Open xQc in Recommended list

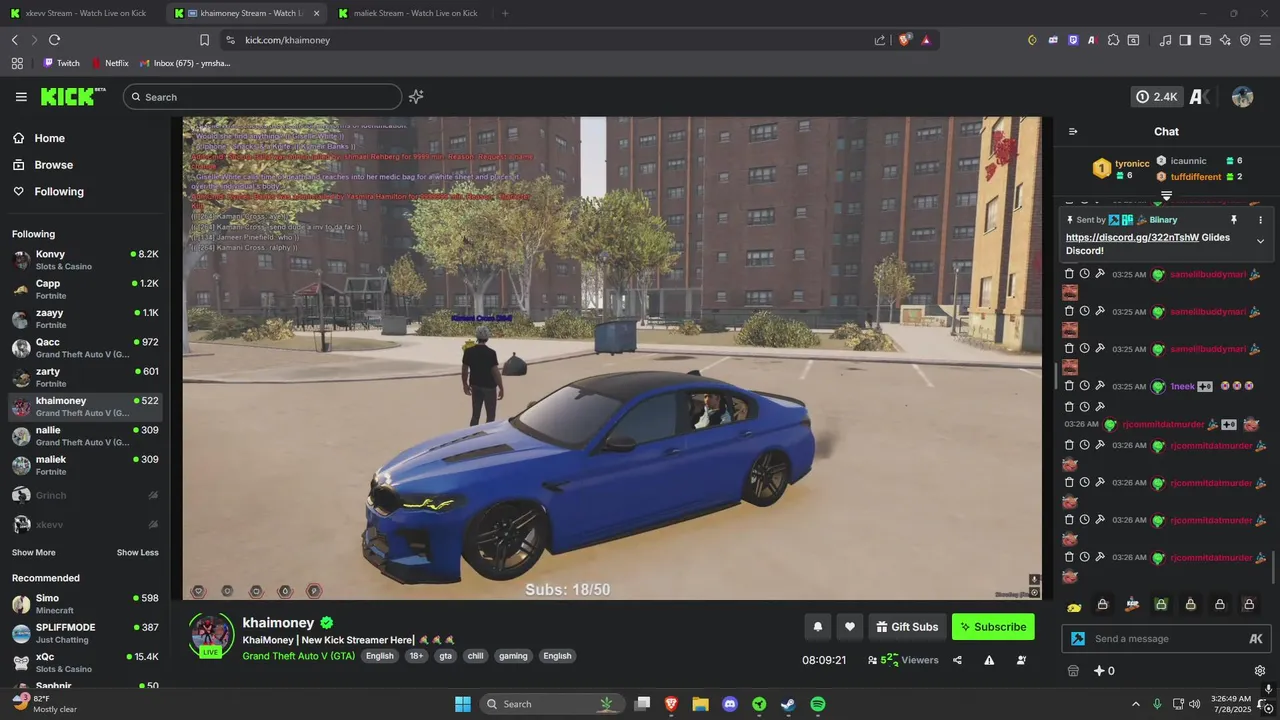coord(85,662)
